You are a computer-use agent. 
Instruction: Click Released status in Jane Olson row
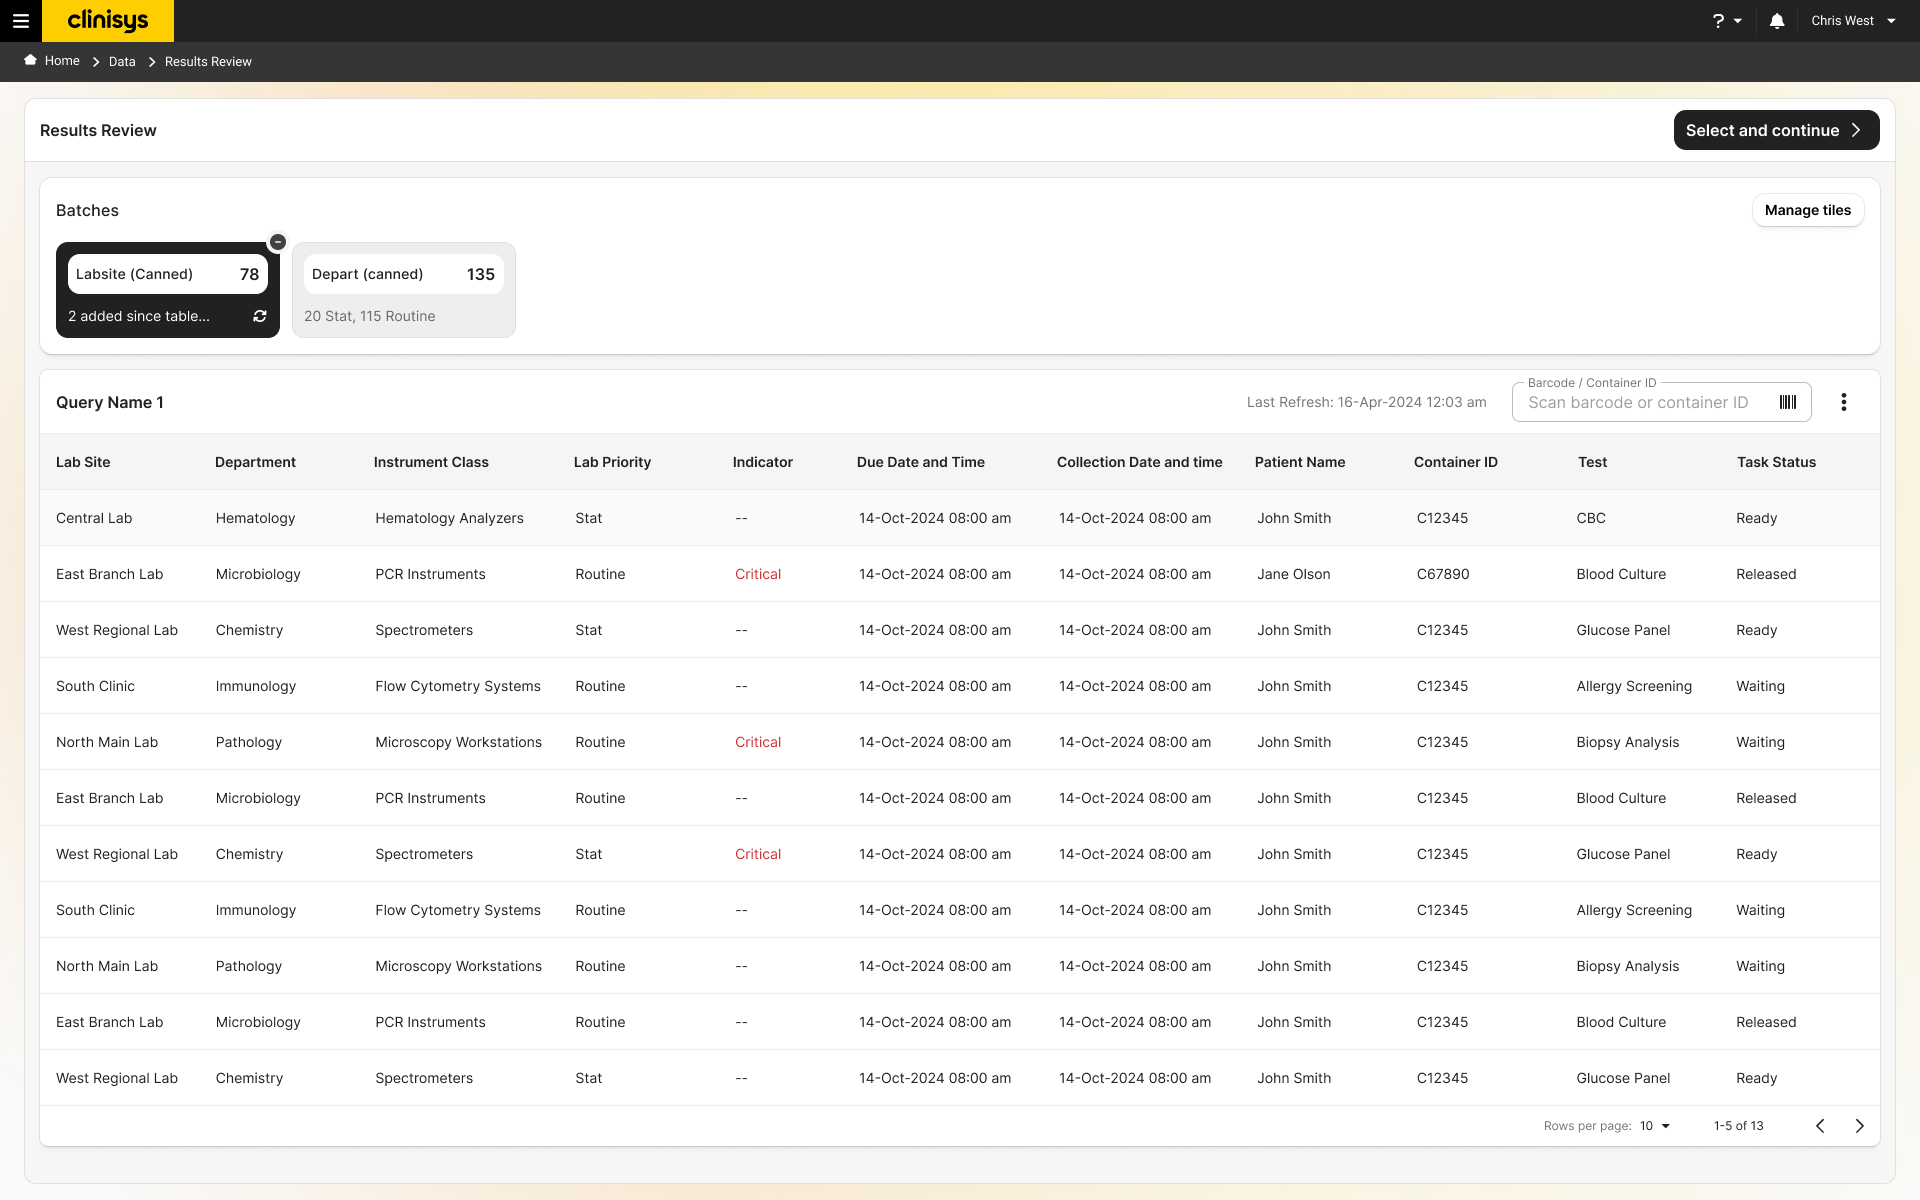(x=1766, y=574)
